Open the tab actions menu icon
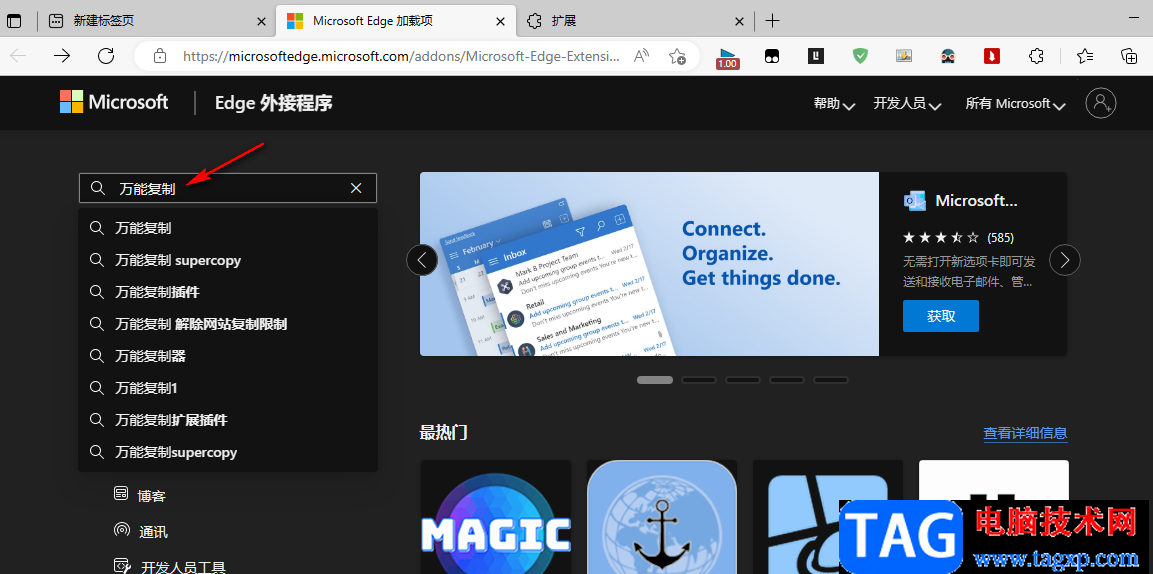 pyautogui.click(x=15, y=21)
